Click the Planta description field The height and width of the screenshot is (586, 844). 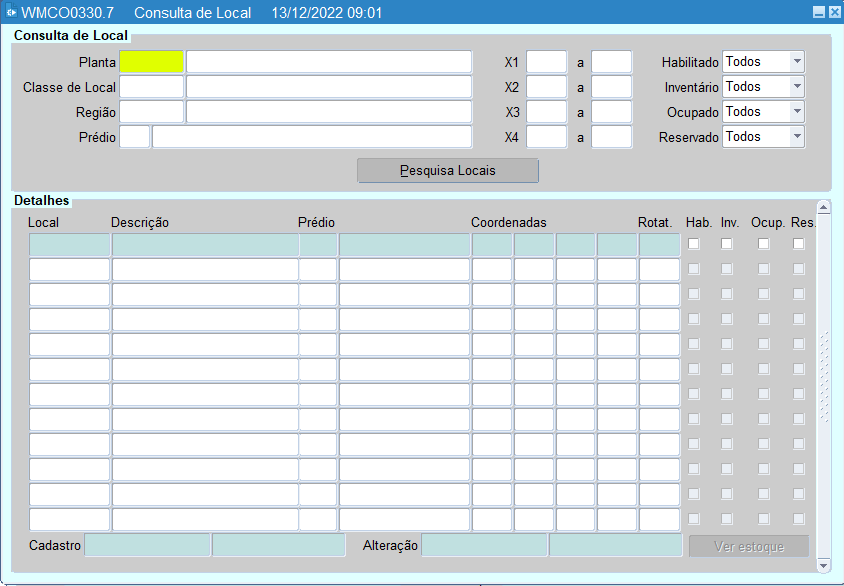pos(329,62)
